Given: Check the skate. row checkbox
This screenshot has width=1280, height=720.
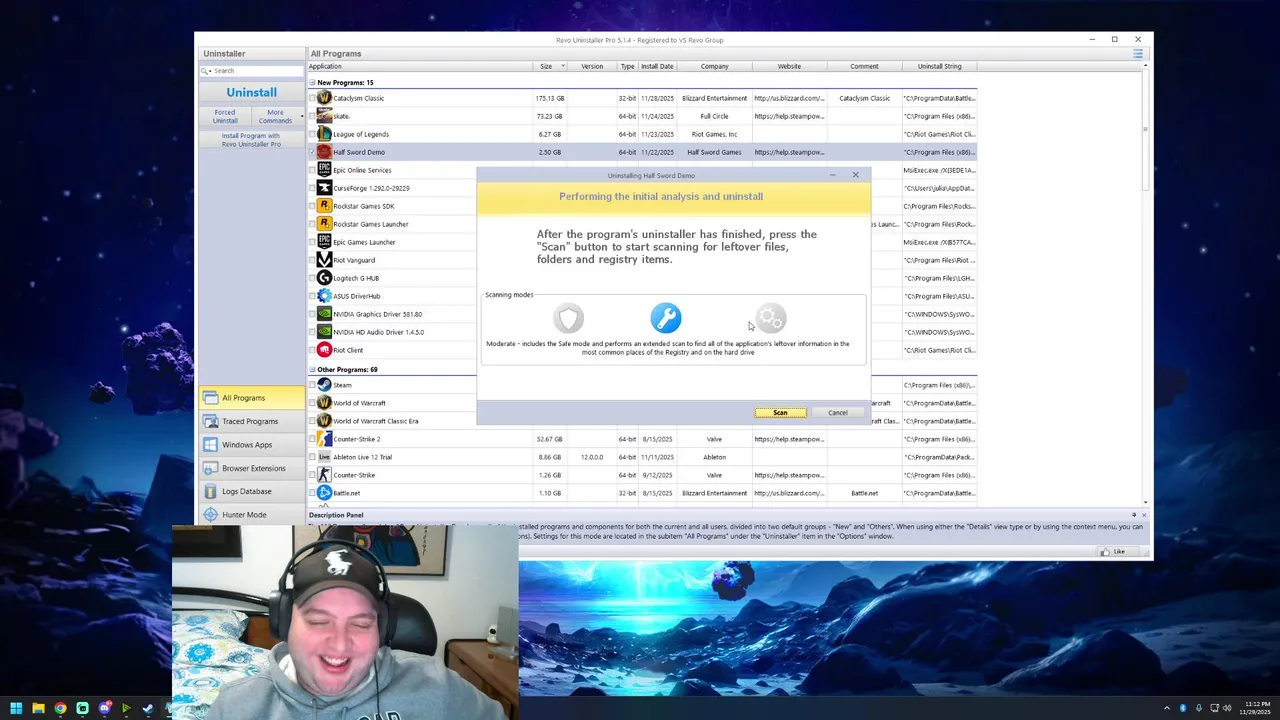Looking at the screenshot, I should click(x=312, y=116).
